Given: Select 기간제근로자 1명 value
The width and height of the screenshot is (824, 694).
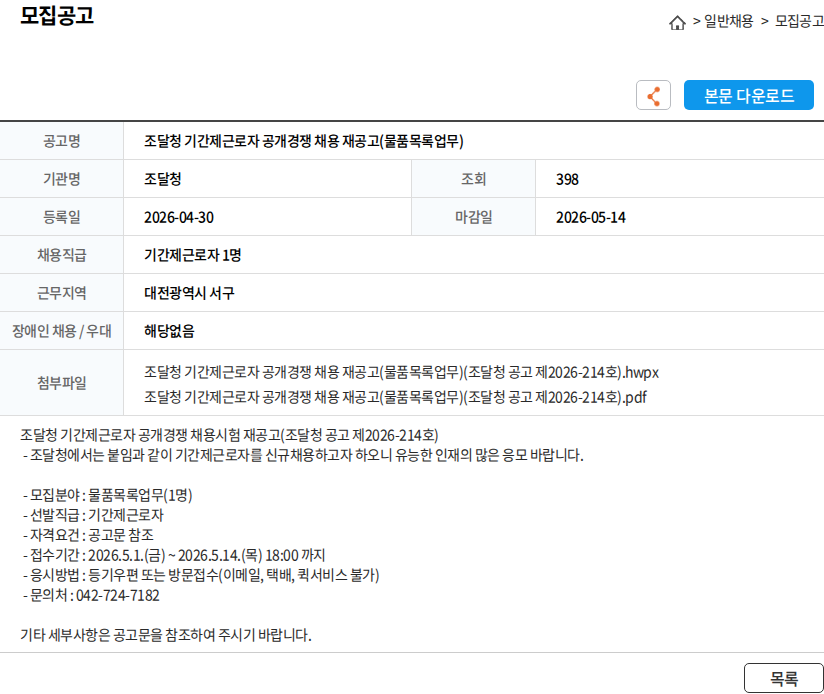Looking at the screenshot, I should (x=192, y=255).
